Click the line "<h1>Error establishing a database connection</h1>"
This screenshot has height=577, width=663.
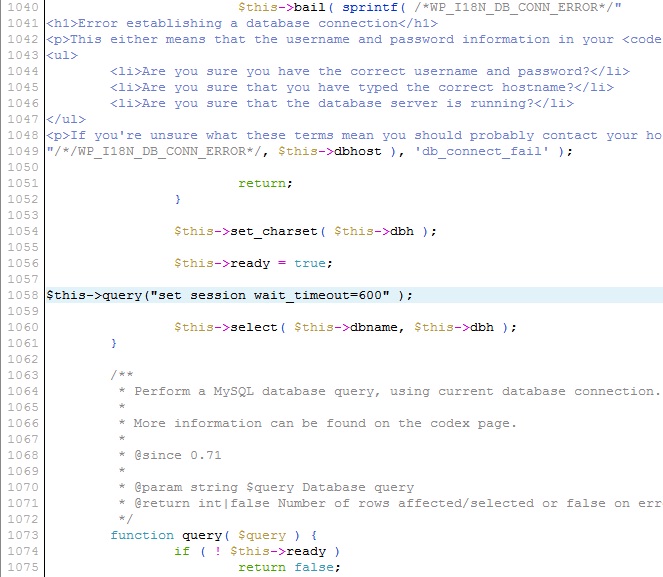tap(242, 23)
